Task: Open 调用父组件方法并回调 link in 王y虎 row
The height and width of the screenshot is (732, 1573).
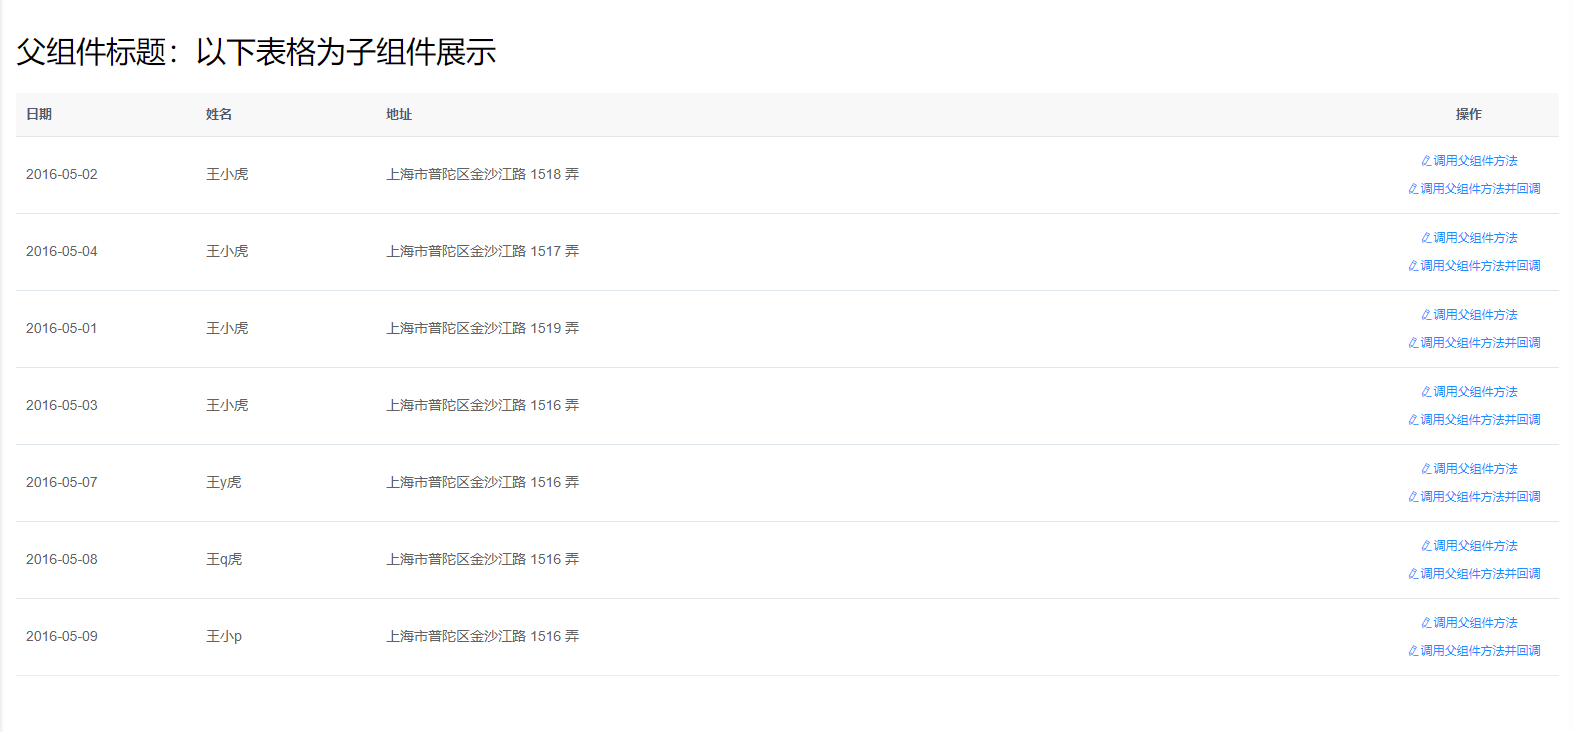Action: tap(1474, 497)
